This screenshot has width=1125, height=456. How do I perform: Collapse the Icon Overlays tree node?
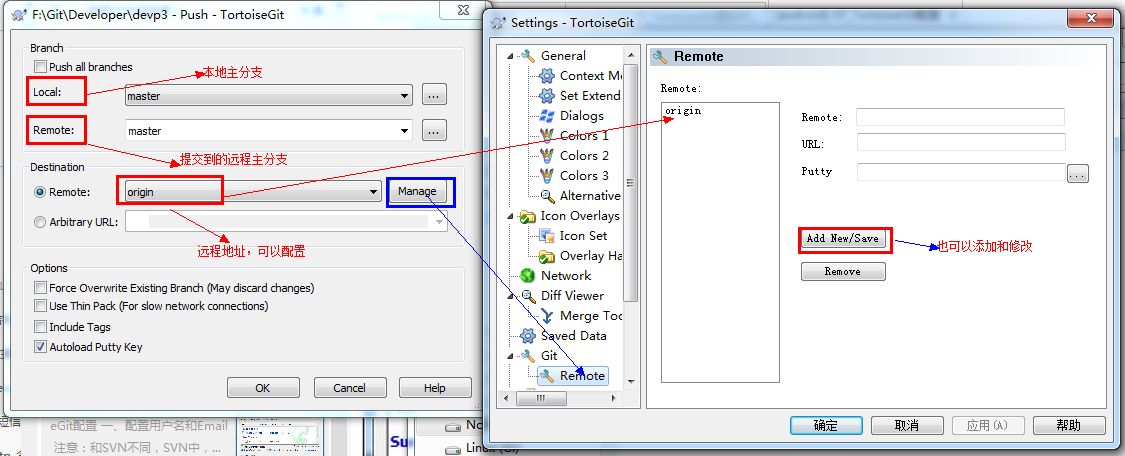click(x=511, y=216)
